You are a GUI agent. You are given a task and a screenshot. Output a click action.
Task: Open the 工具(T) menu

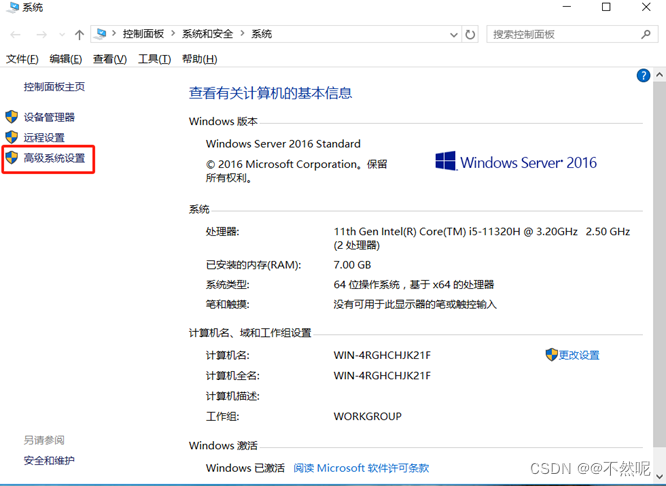pyautogui.click(x=155, y=59)
